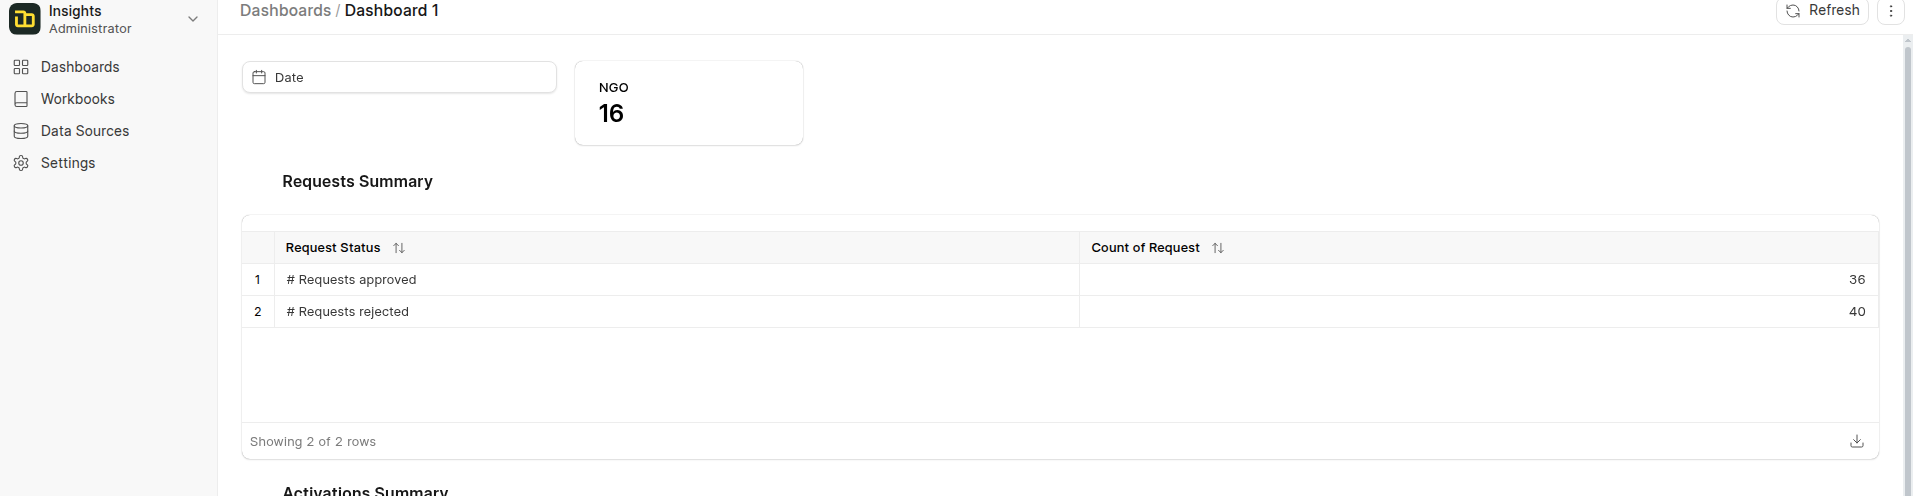Screen dimensions: 1913x496
Task: Select the Requests approved row
Action: tap(351, 280)
